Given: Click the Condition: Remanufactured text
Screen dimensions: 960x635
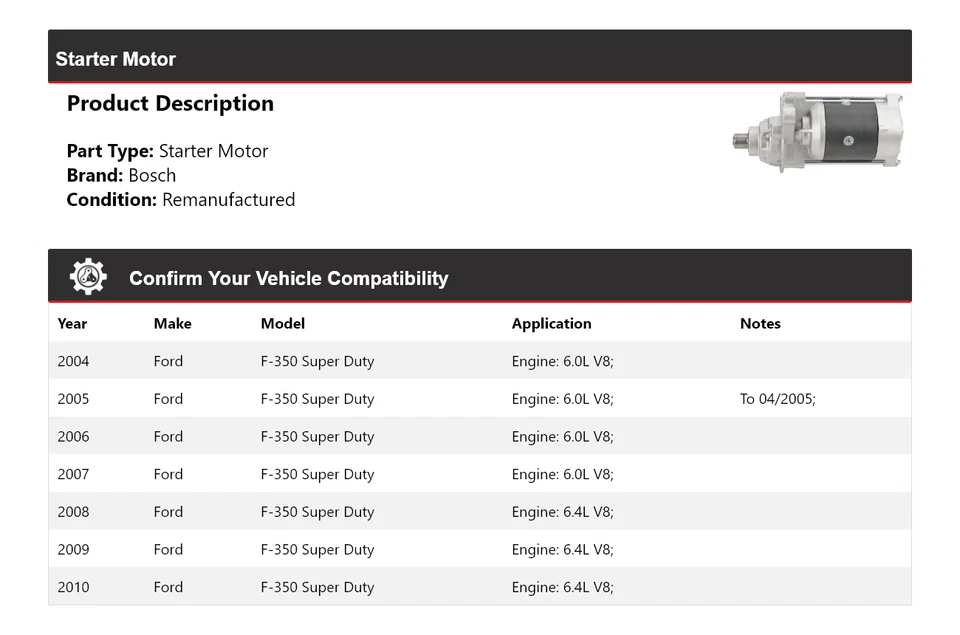Looking at the screenshot, I should pyautogui.click(x=180, y=199).
